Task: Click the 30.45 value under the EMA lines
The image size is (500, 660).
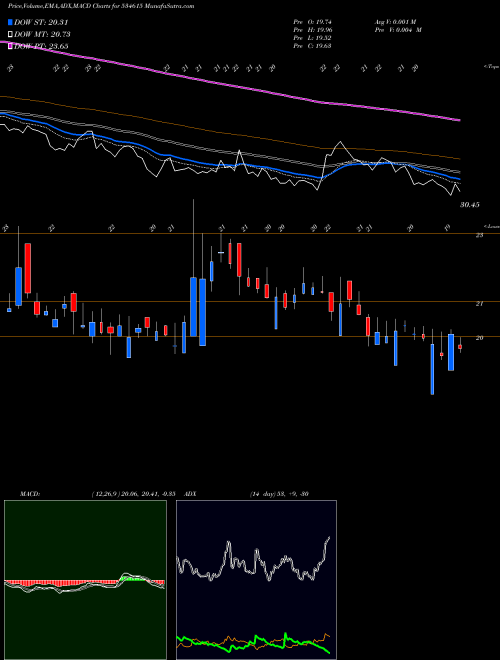Action: (x=470, y=205)
